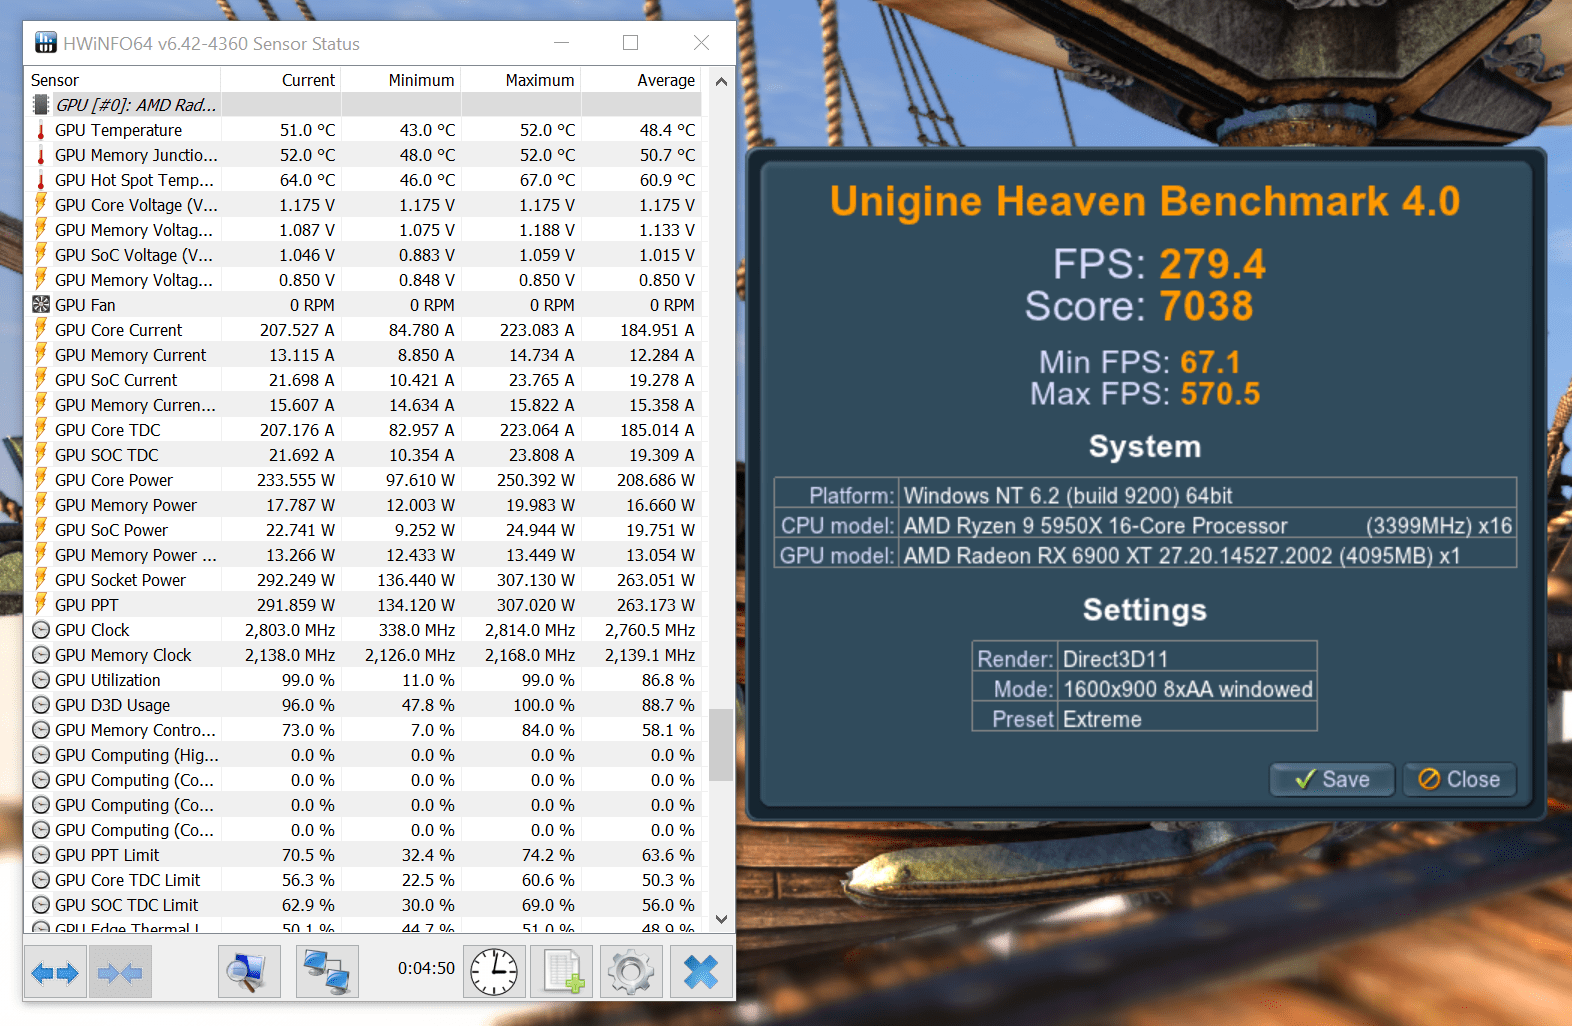Click the circle icon next to GPU Utilization
Viewport: 1572px width, 1026px height.
41,680
